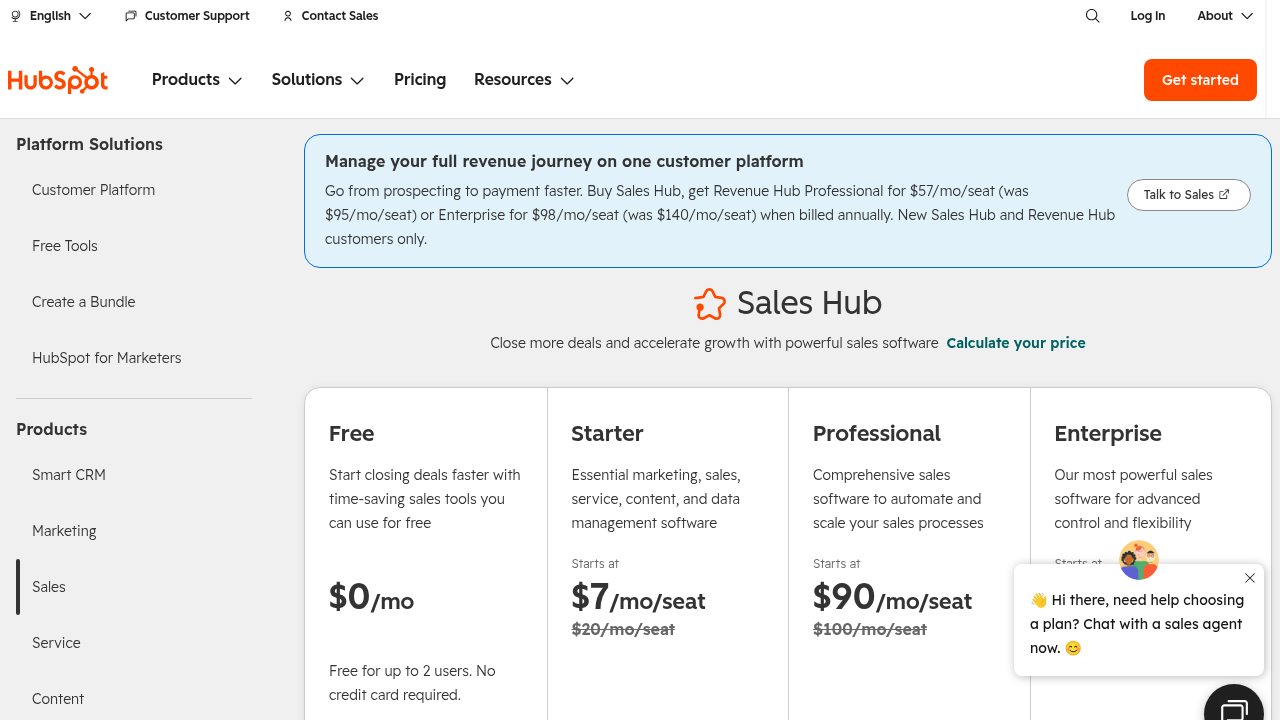Select HubSpot for Marketers in sidebar

tap(107, 358)
